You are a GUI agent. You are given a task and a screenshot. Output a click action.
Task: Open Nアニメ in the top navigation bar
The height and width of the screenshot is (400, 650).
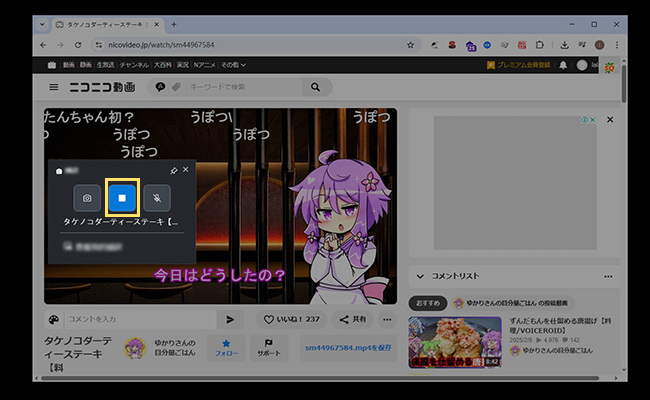click(x=204, y=65)
